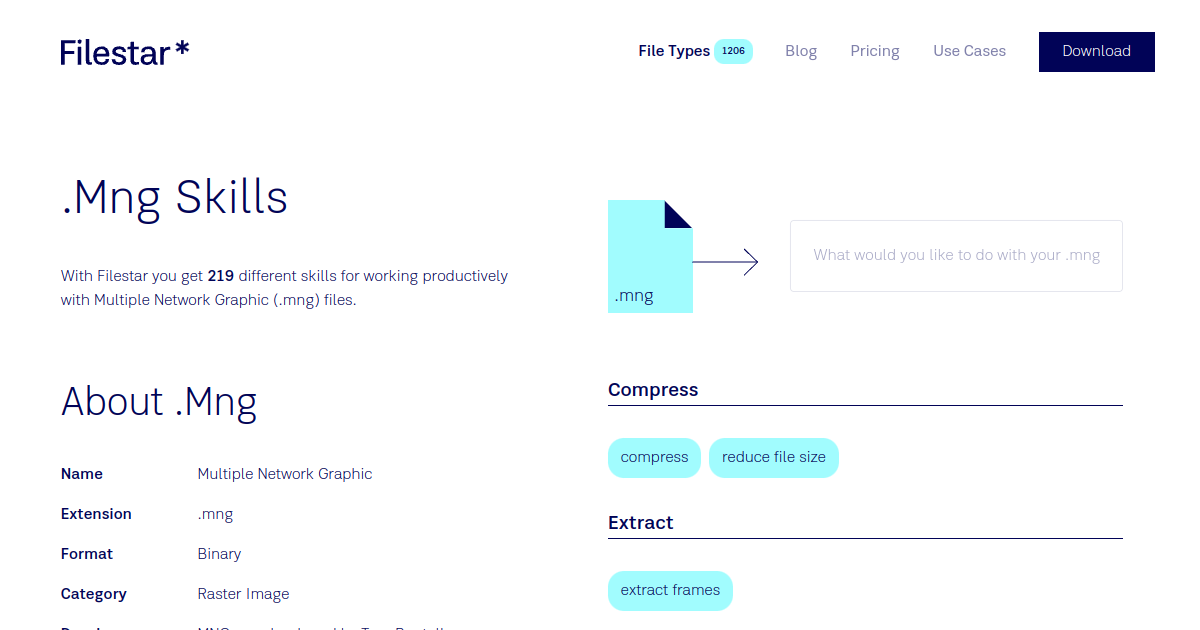Viewport: 1200px width, 630px height.
Task: Open the Pricing page
Action: (x=874, y=50)
